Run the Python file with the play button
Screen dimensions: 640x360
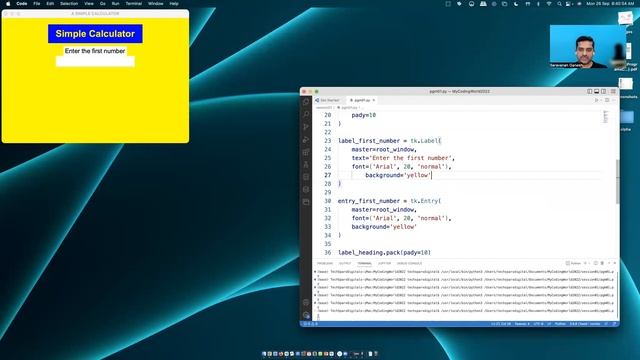[596, 100]
